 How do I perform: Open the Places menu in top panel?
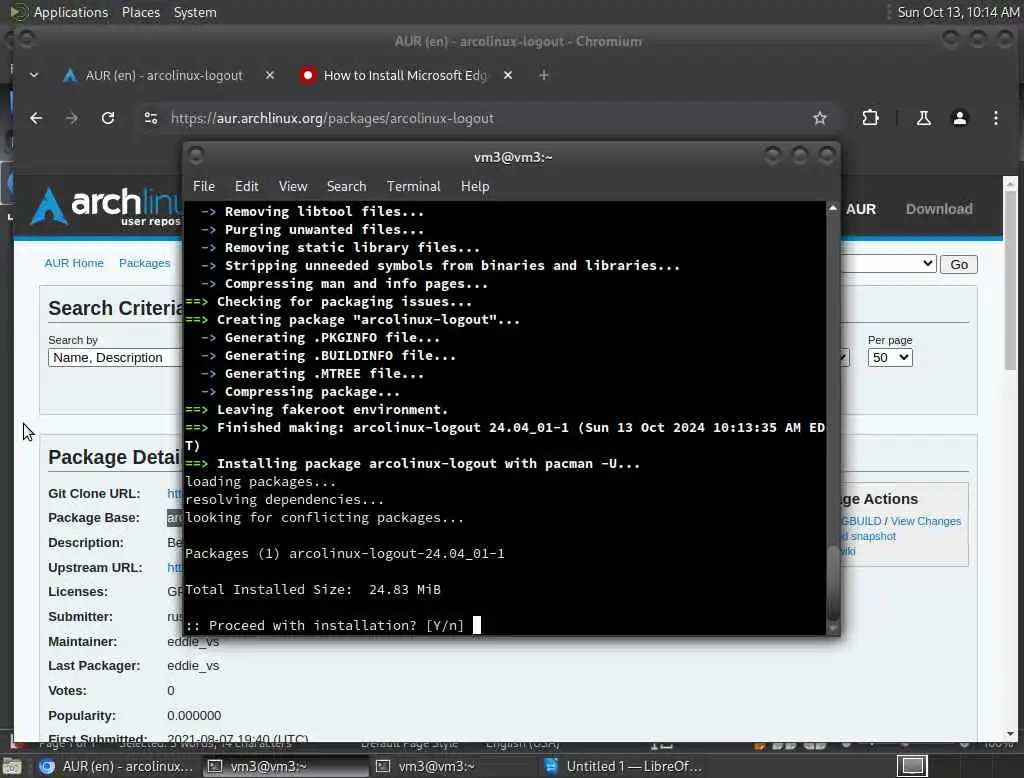click(141, 12)
